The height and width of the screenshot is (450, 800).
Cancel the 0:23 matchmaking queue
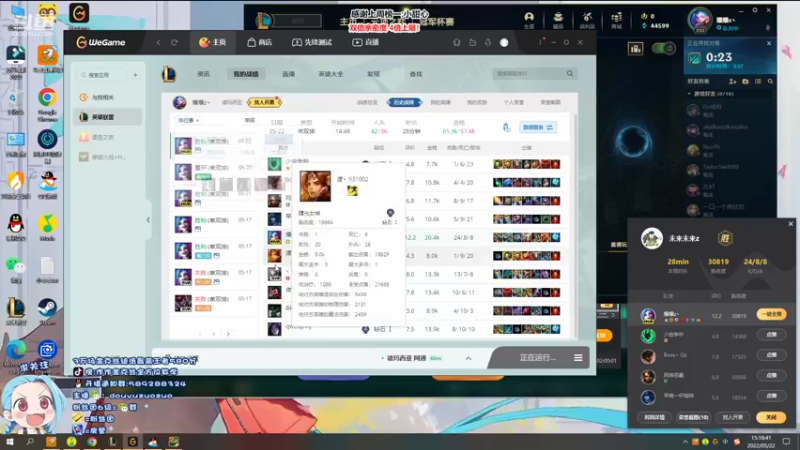click(769, 43)
